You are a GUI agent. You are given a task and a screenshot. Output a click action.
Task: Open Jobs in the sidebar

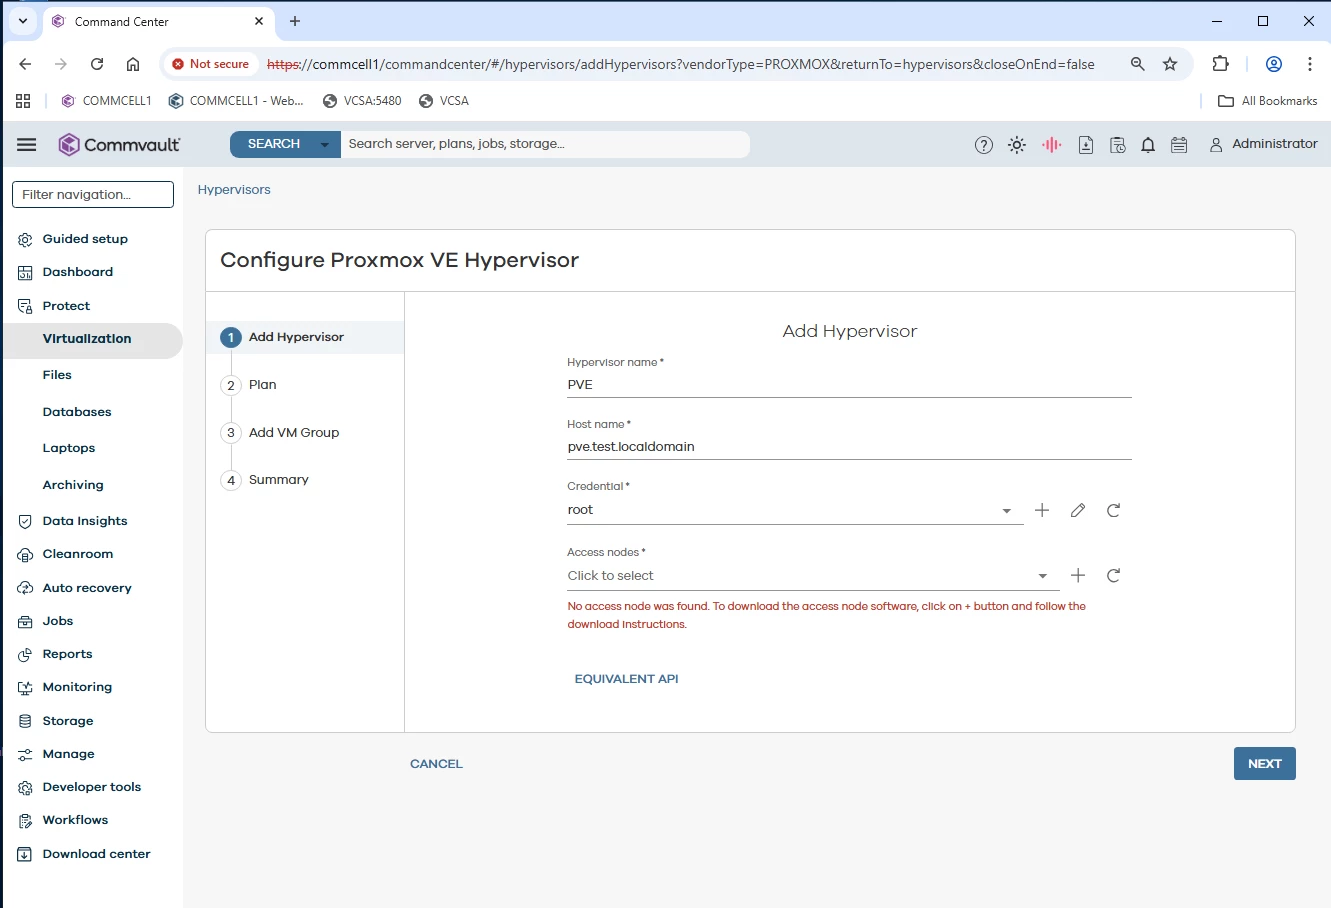(x=58, y=621)
